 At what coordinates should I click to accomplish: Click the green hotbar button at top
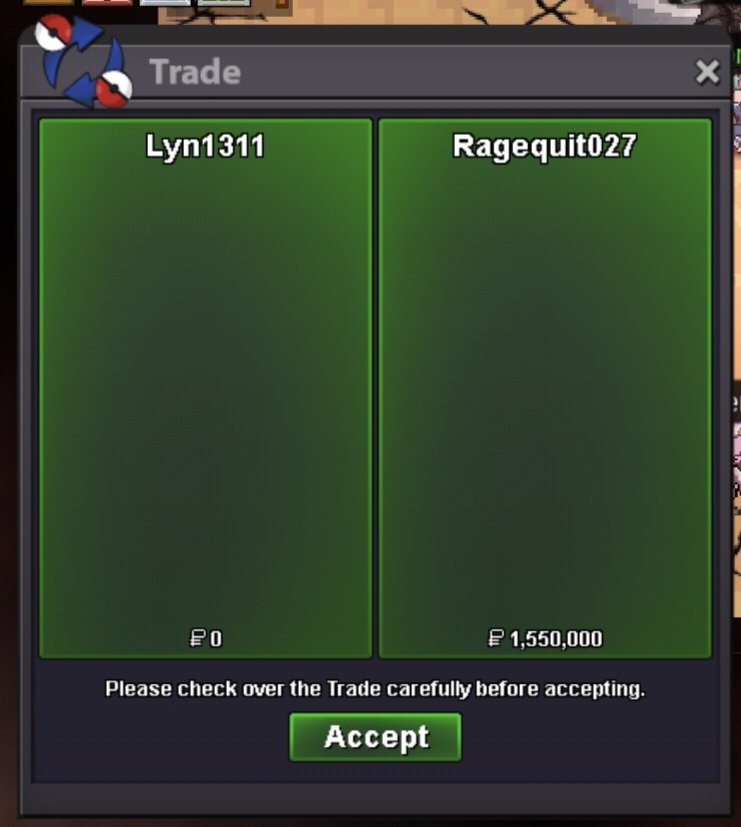point(223,2)
